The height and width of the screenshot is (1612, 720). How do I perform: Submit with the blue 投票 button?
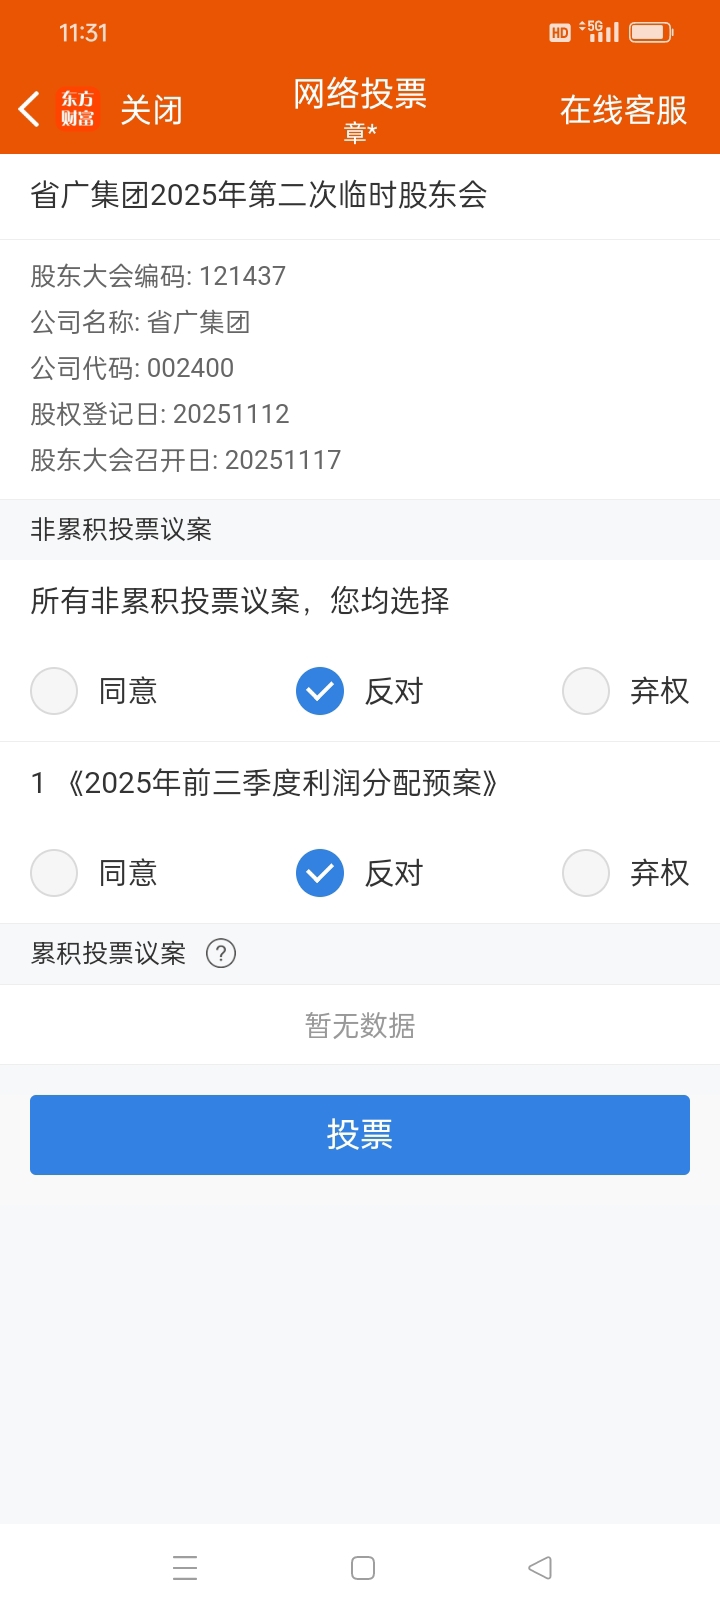coord(360,1135)
